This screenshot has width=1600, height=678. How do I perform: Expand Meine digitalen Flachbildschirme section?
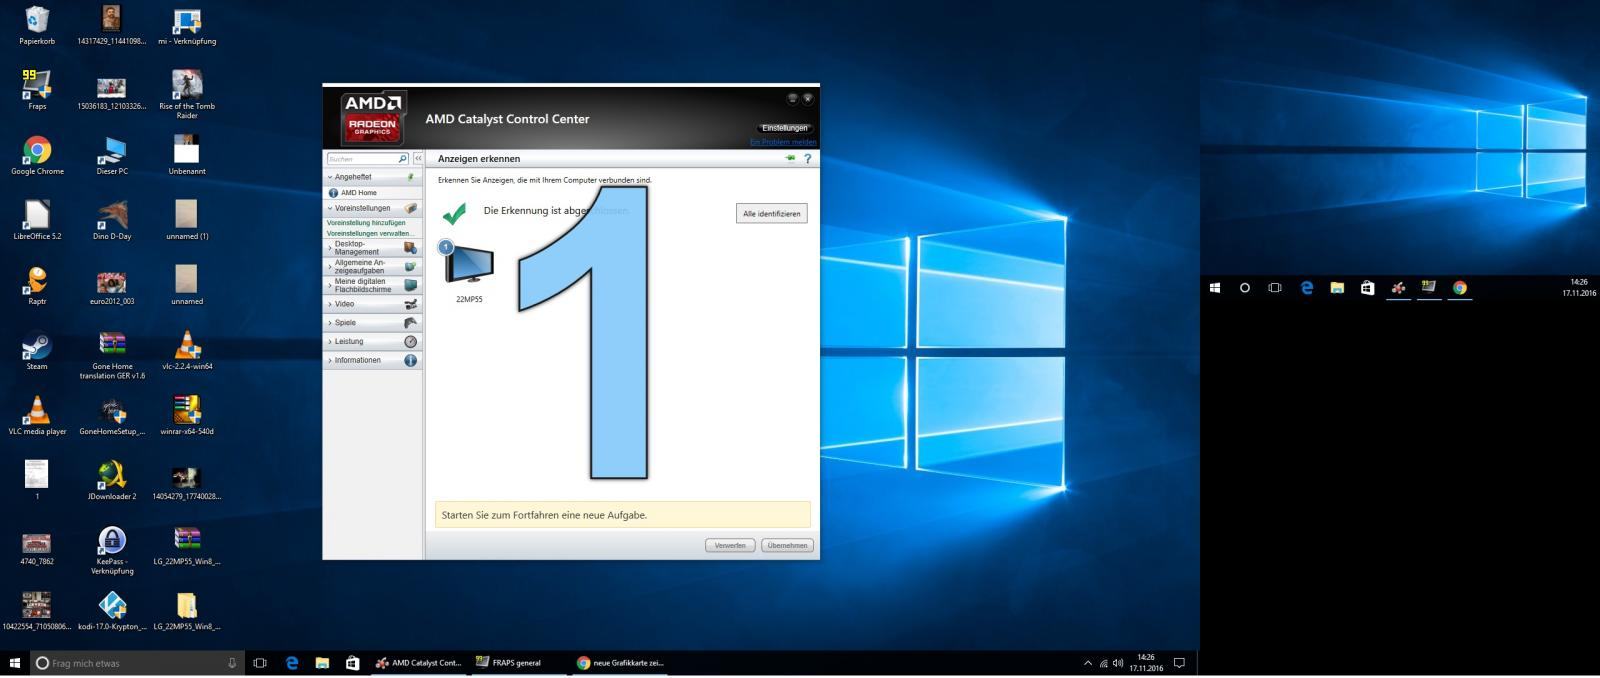(372, 285)
